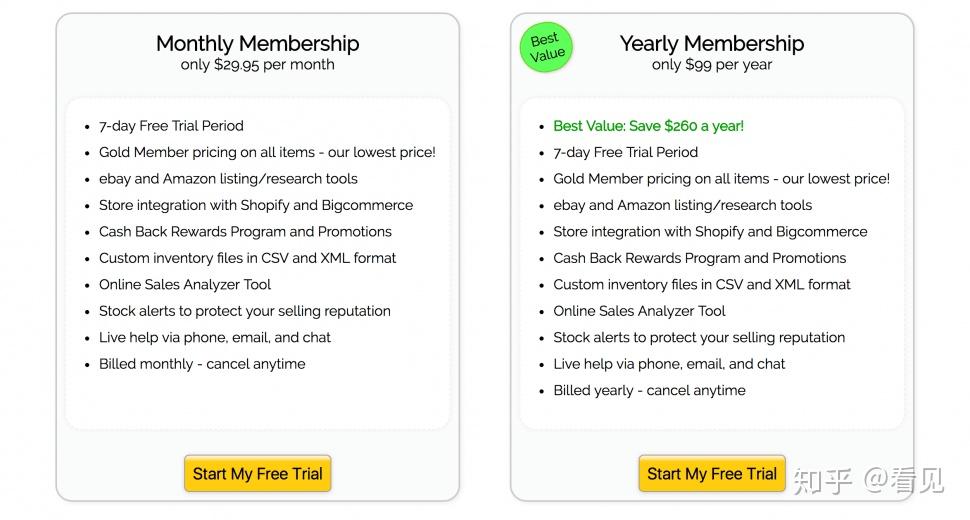Click monthly 'Live help via phone, email' item
The image size is (970, 520).
(x=215, y=338)
